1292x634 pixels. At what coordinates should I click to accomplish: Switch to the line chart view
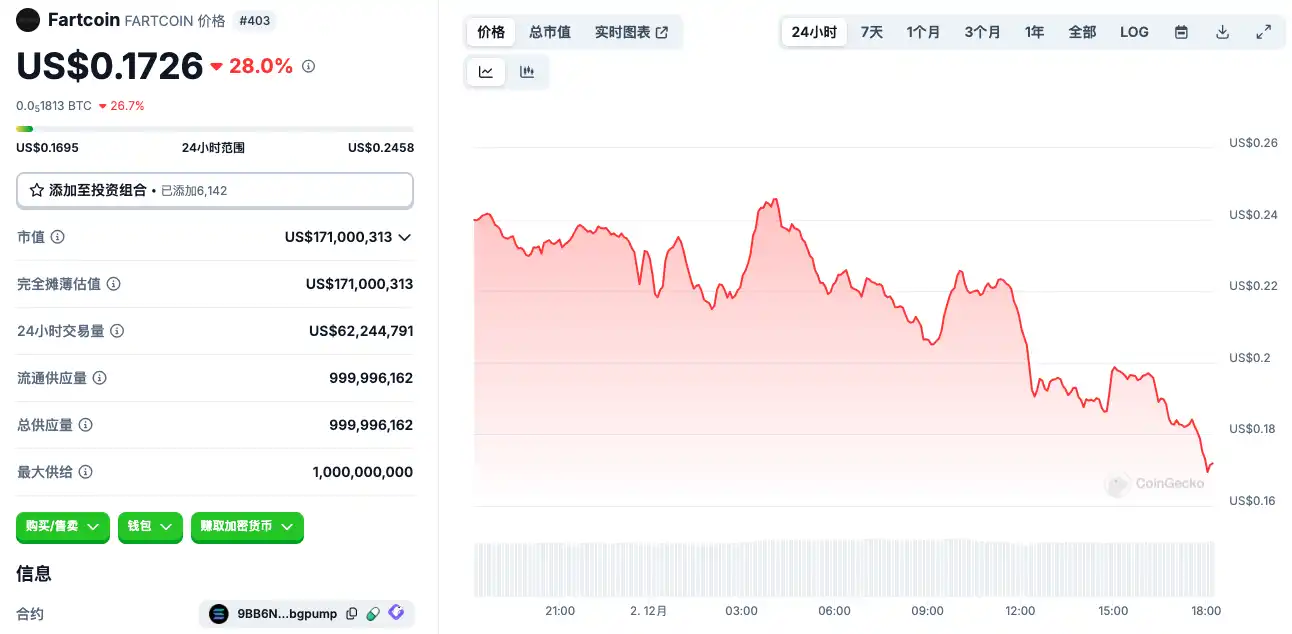pos(486,72)
